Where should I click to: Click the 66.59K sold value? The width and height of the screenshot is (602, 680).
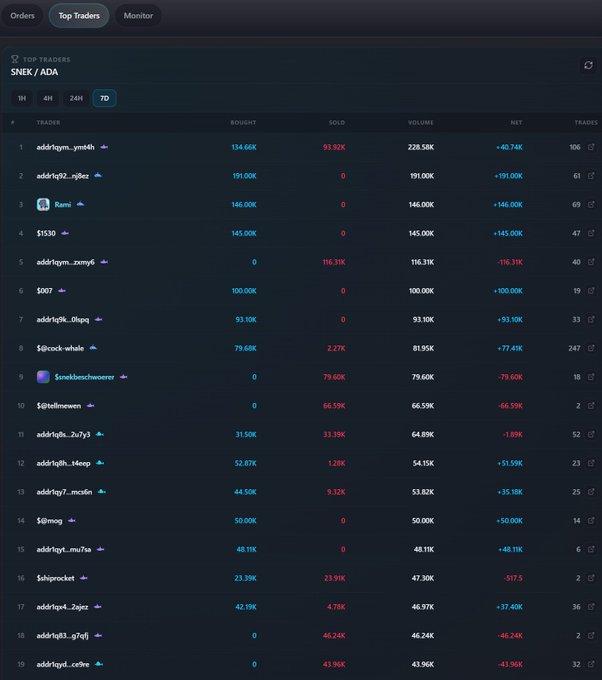coord(334,406)
